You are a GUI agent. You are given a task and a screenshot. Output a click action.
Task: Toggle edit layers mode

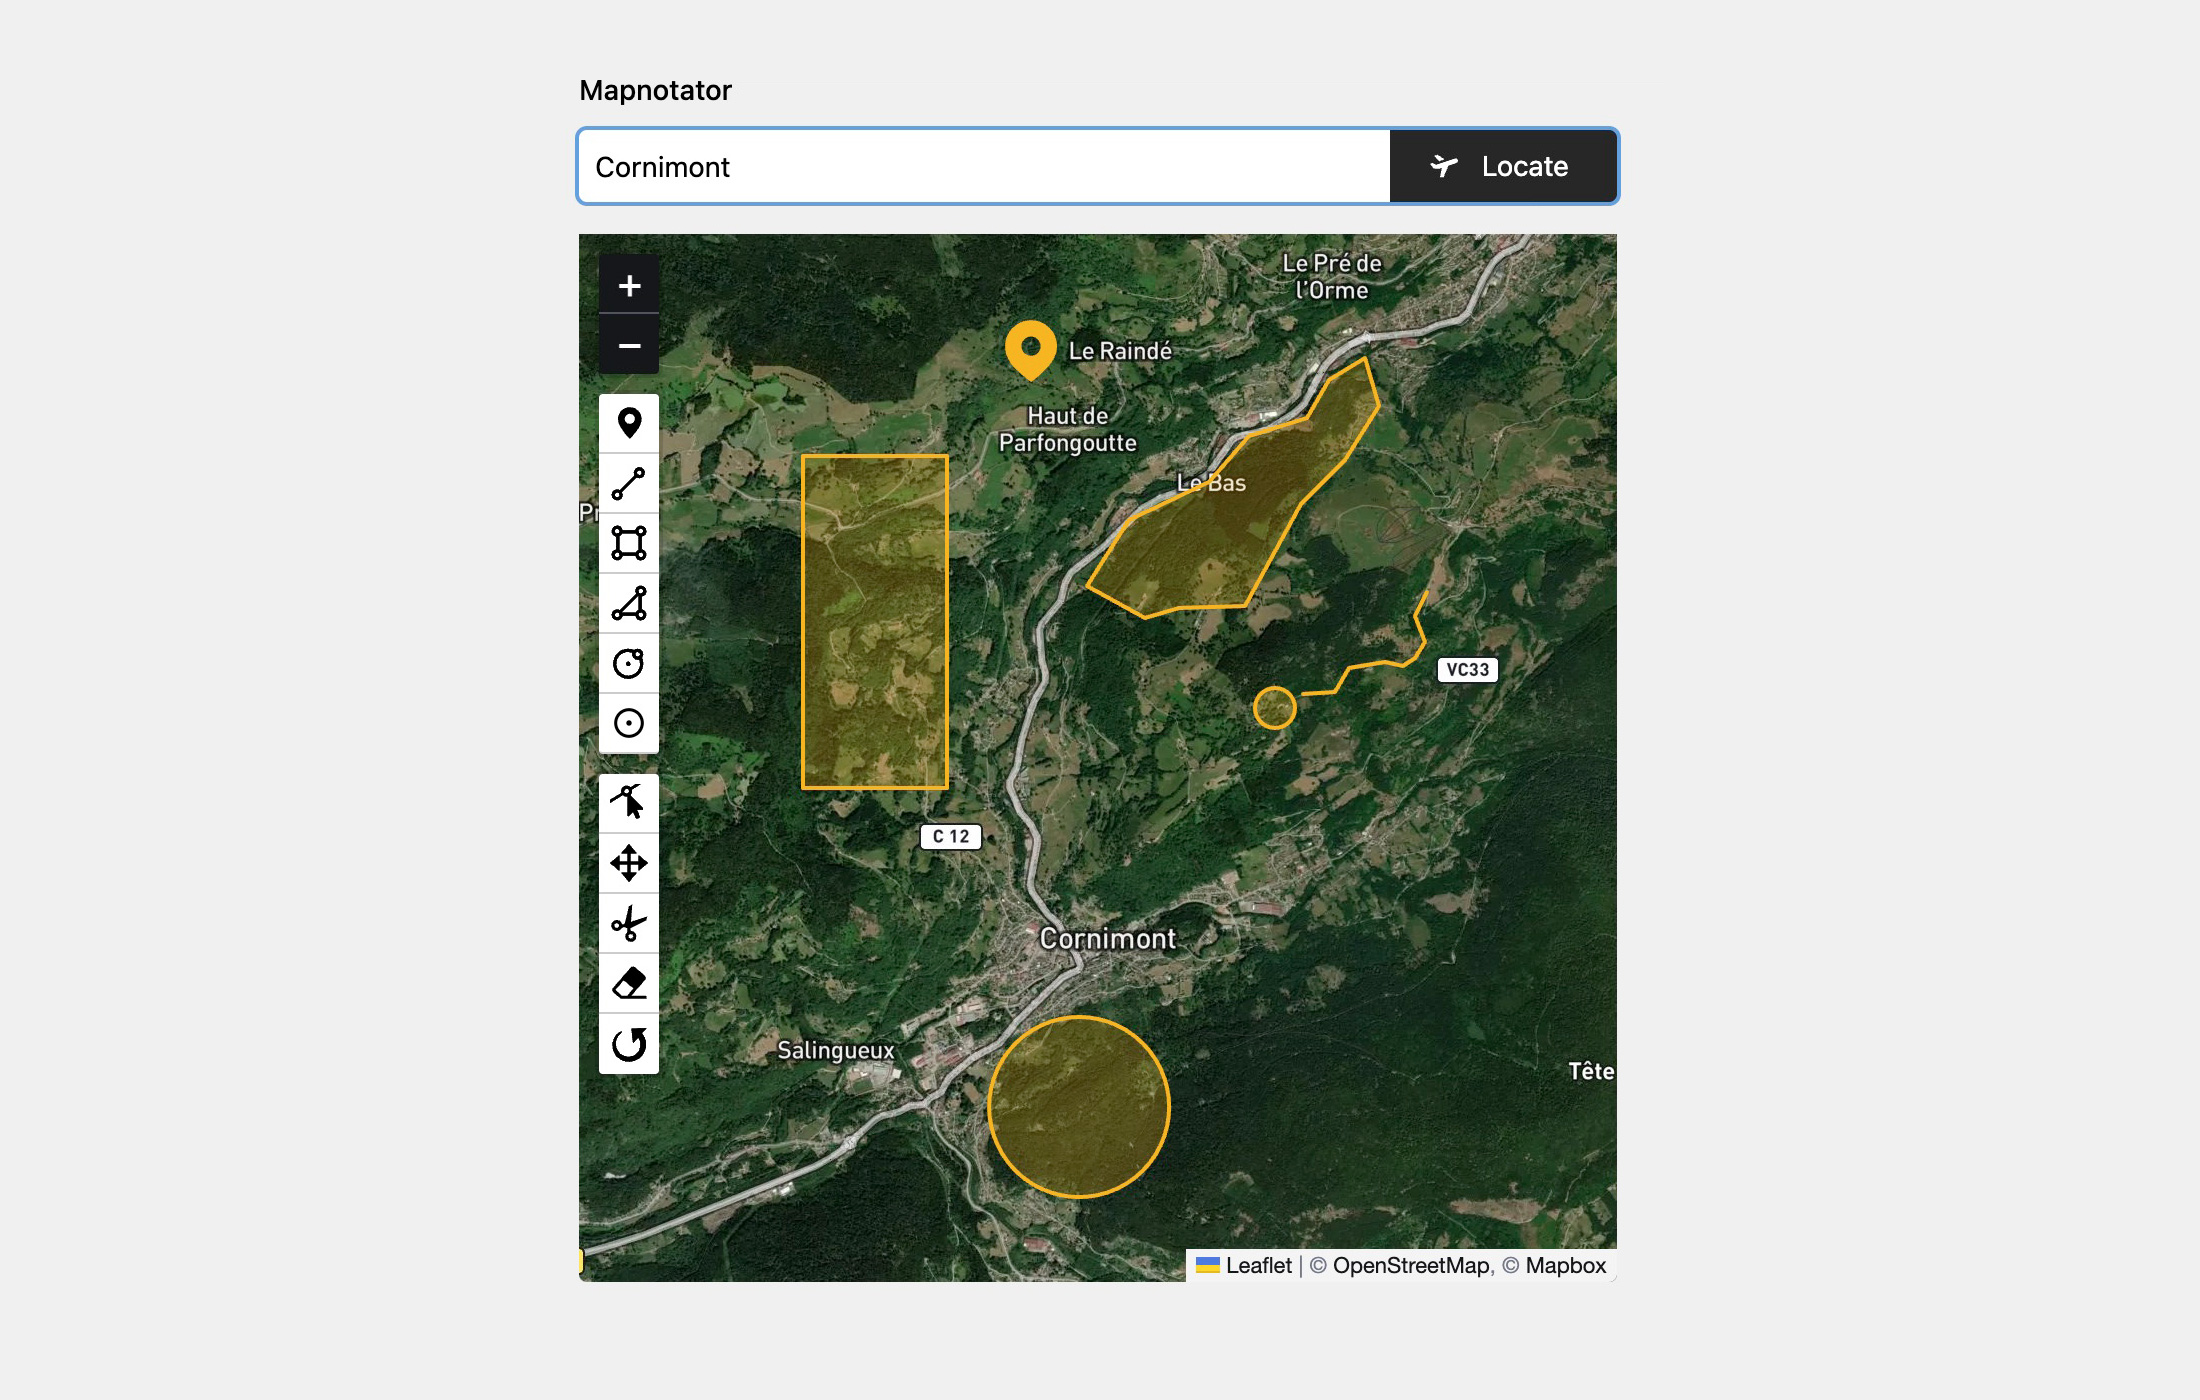pyautogui.click(x=629, y=802)
